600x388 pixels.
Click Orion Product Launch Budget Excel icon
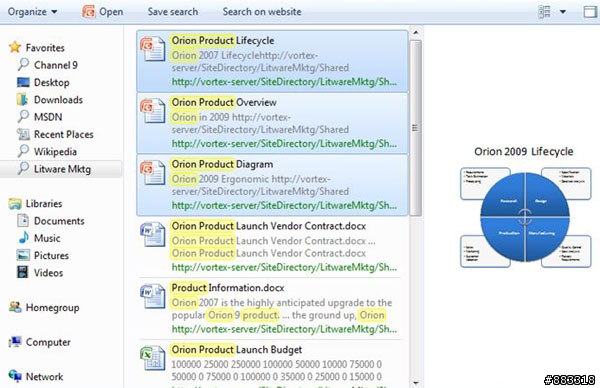153,358
